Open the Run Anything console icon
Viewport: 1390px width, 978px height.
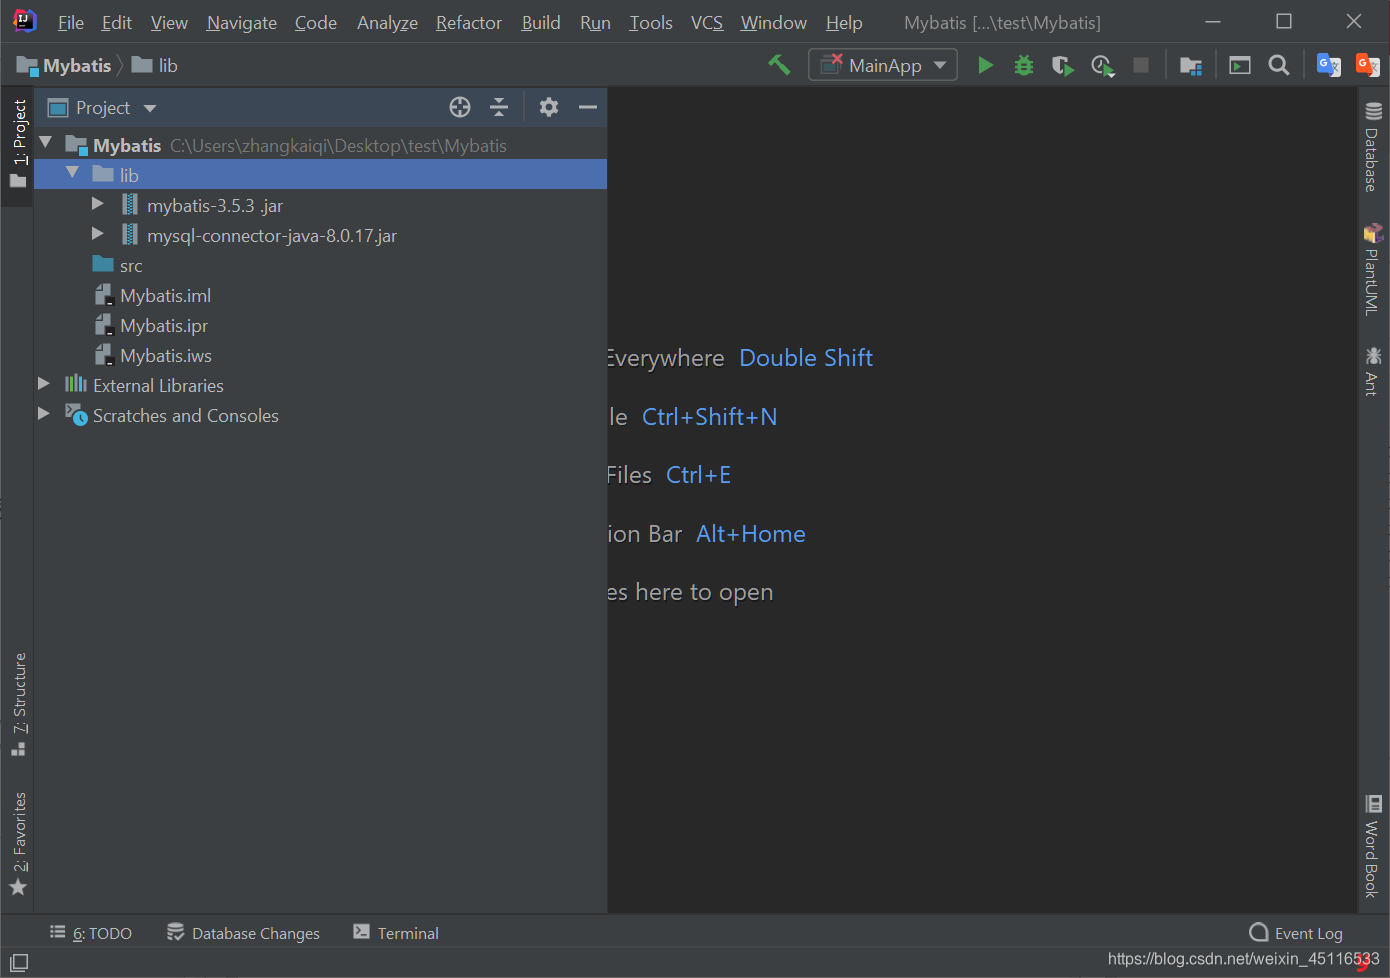click(x=1240, y=65)
